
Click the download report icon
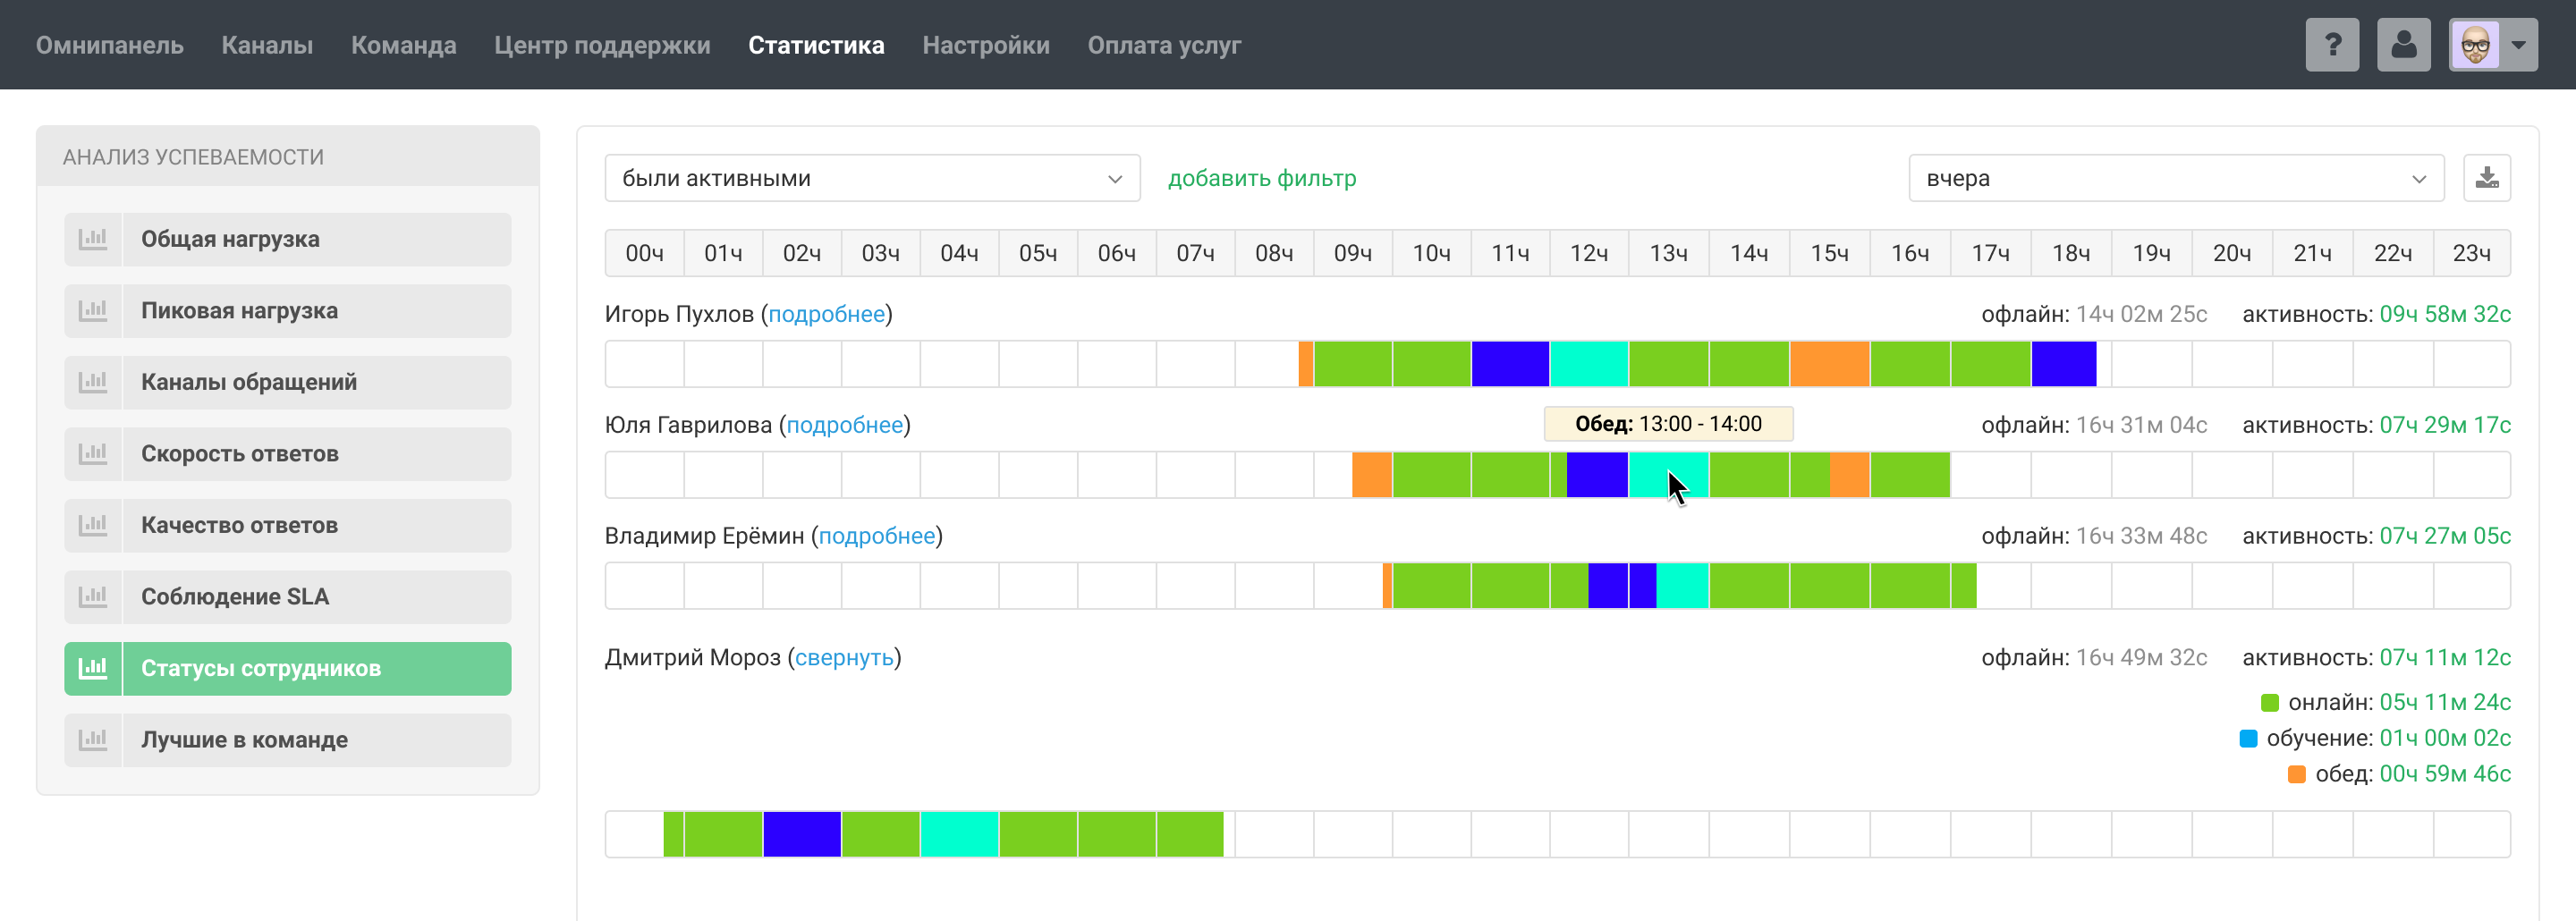point(2486,178)
